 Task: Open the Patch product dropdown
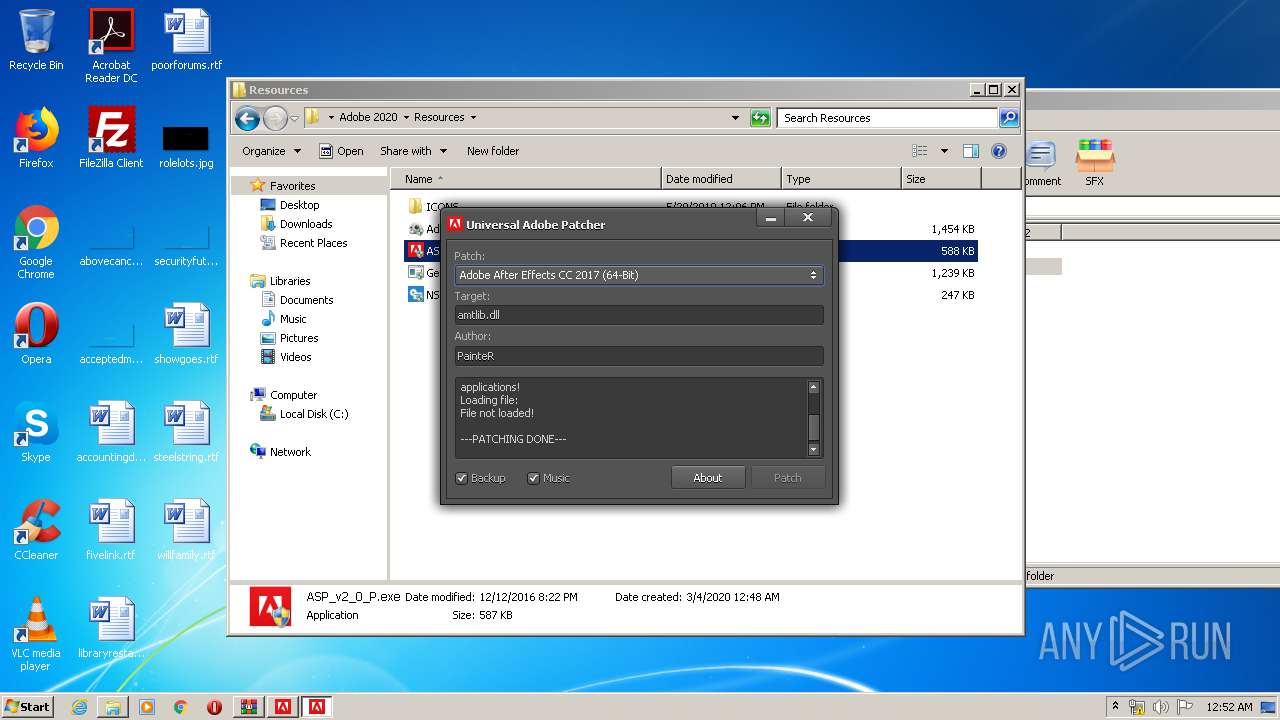tap(639, 275)
